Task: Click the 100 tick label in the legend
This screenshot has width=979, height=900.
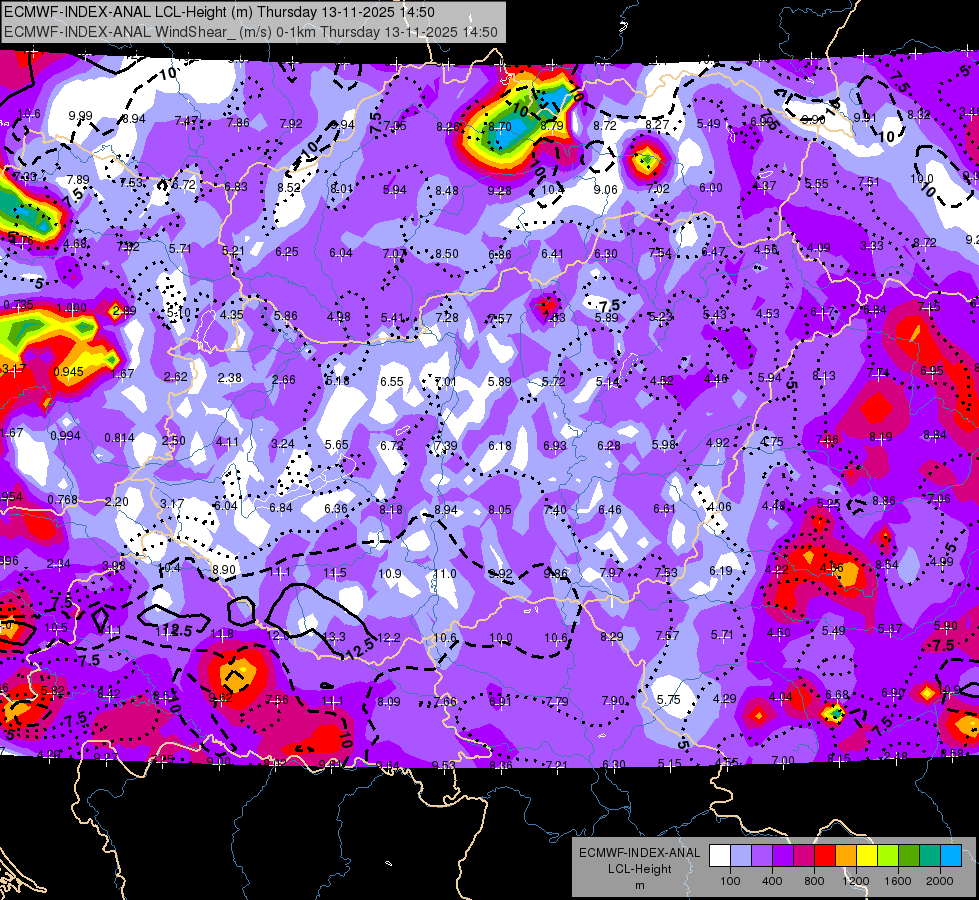Action: (x=730, y=881)
